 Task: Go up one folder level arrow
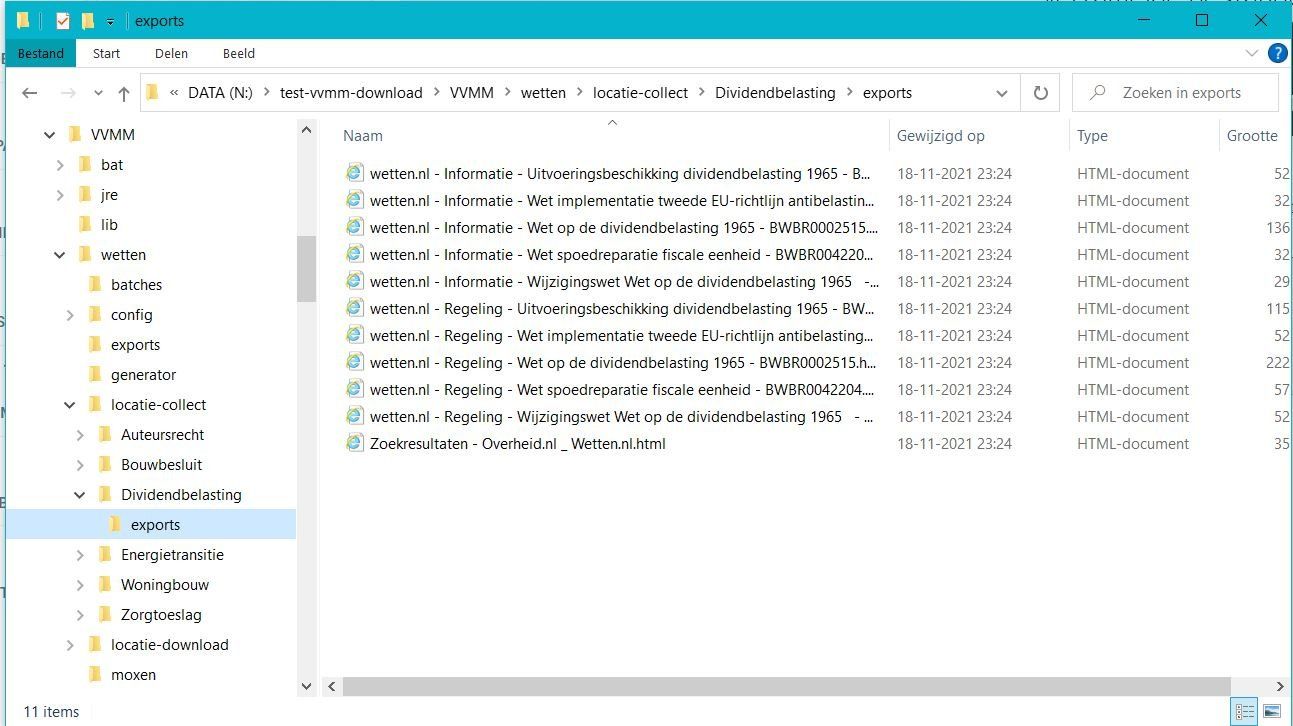tap(124, 93)
